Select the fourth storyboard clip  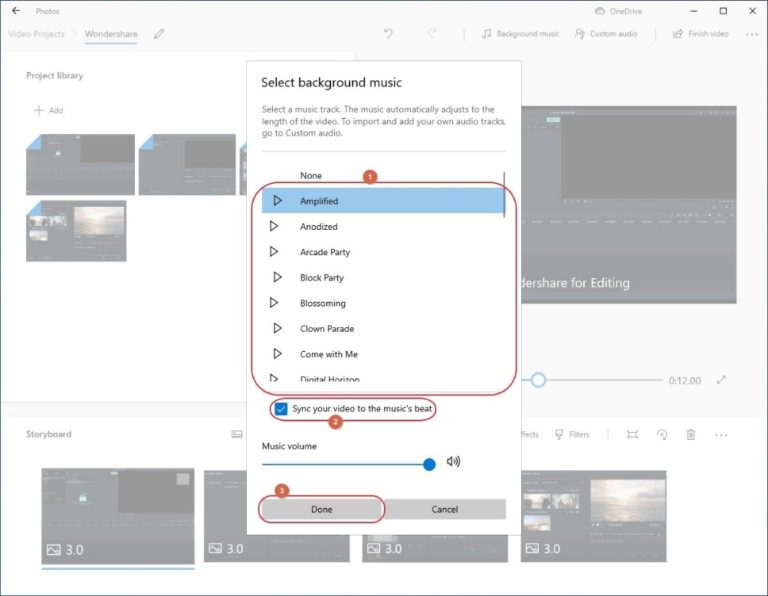594,516
